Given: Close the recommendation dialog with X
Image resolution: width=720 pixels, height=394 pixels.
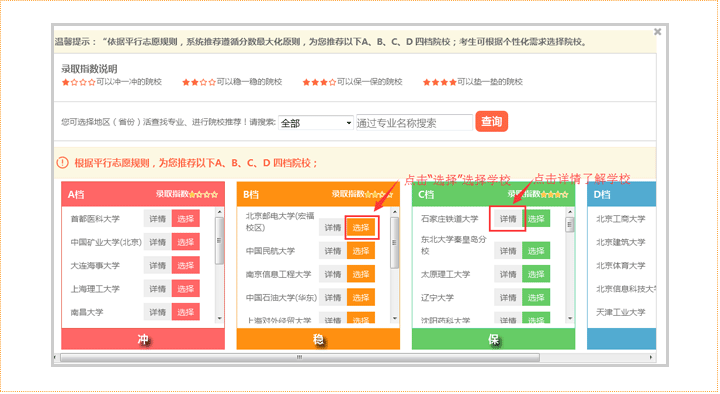Looking at the screenshot, I should (x=657, y=32).
